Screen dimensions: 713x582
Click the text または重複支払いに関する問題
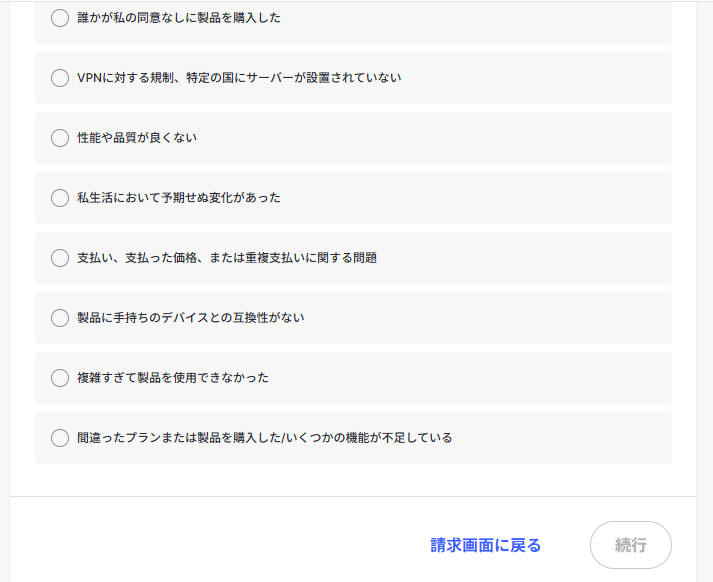point(293,258)
